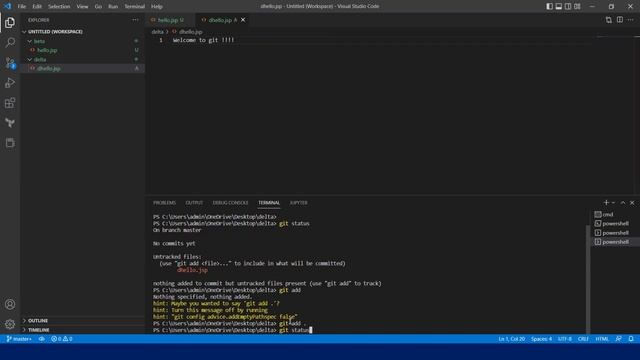Open the sprout-shaped activity bar icon
Image resolution: width=640 pixels, height=360 pixels.
point(10,122)
